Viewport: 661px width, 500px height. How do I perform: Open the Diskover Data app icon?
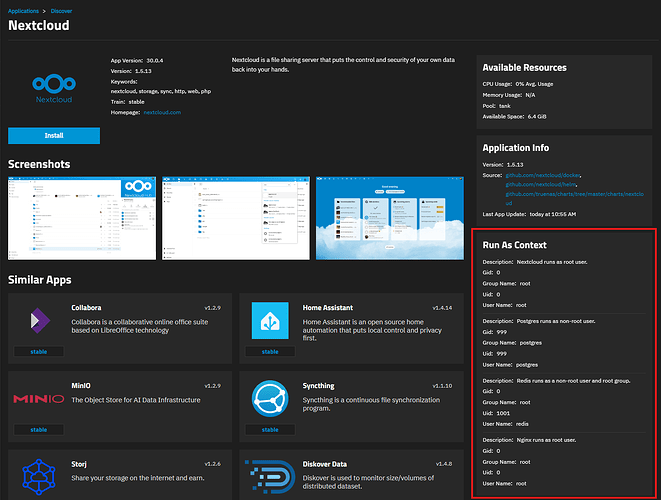pos(270,476)
